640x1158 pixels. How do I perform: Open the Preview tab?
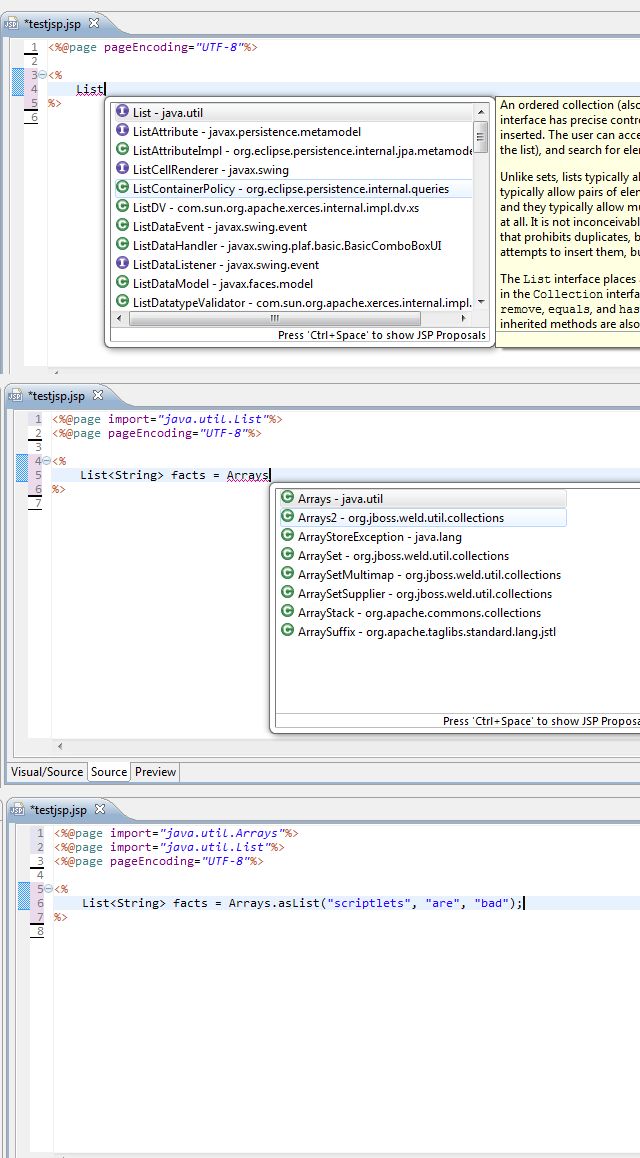(155, 772)
